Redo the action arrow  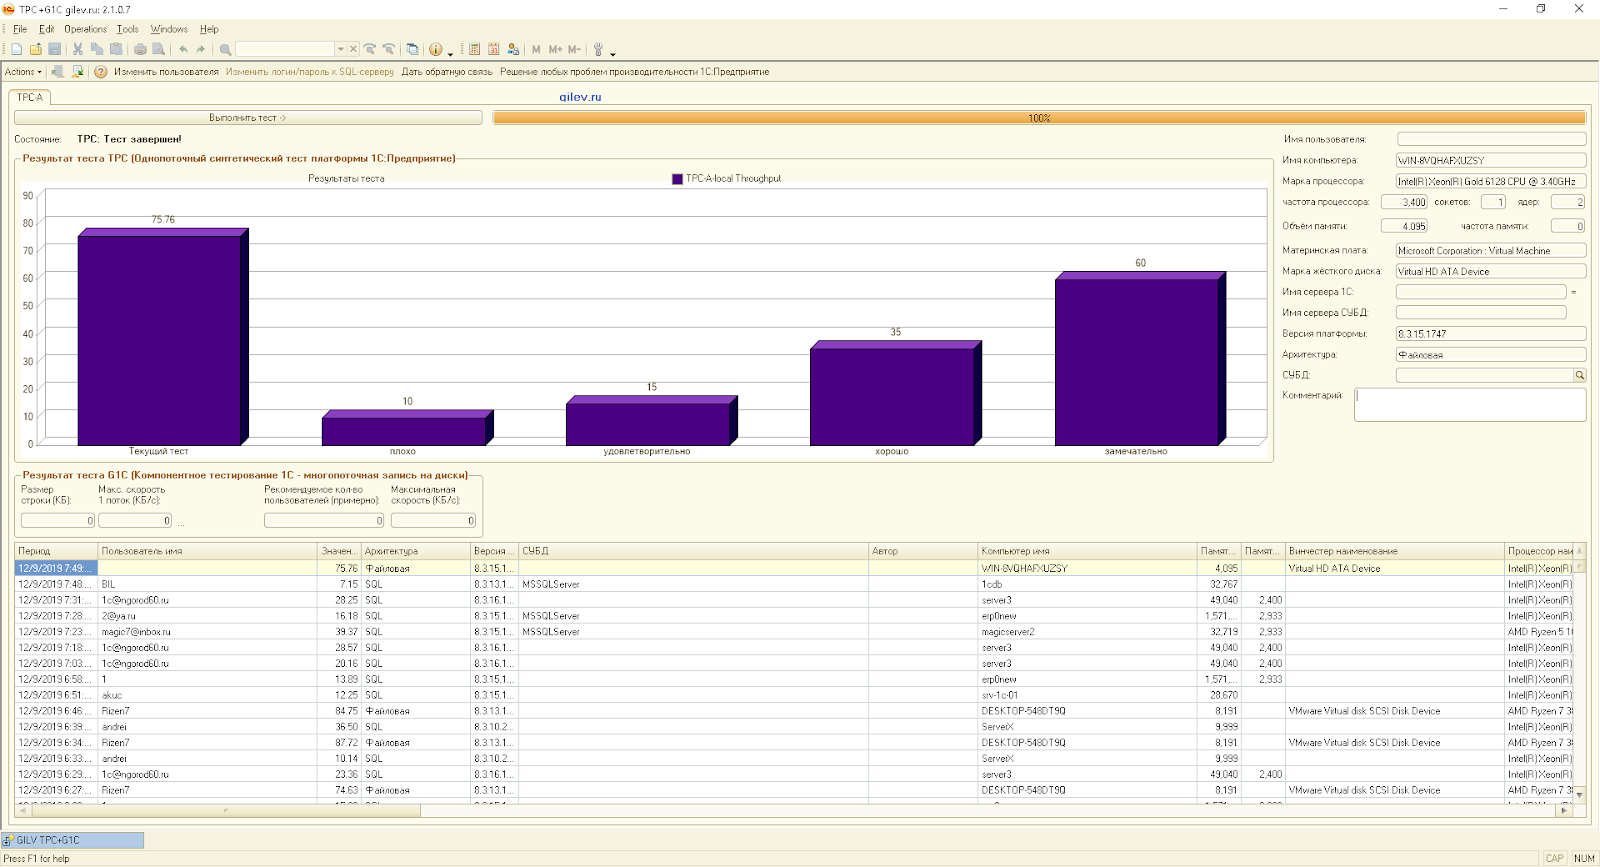click(201, 49)
